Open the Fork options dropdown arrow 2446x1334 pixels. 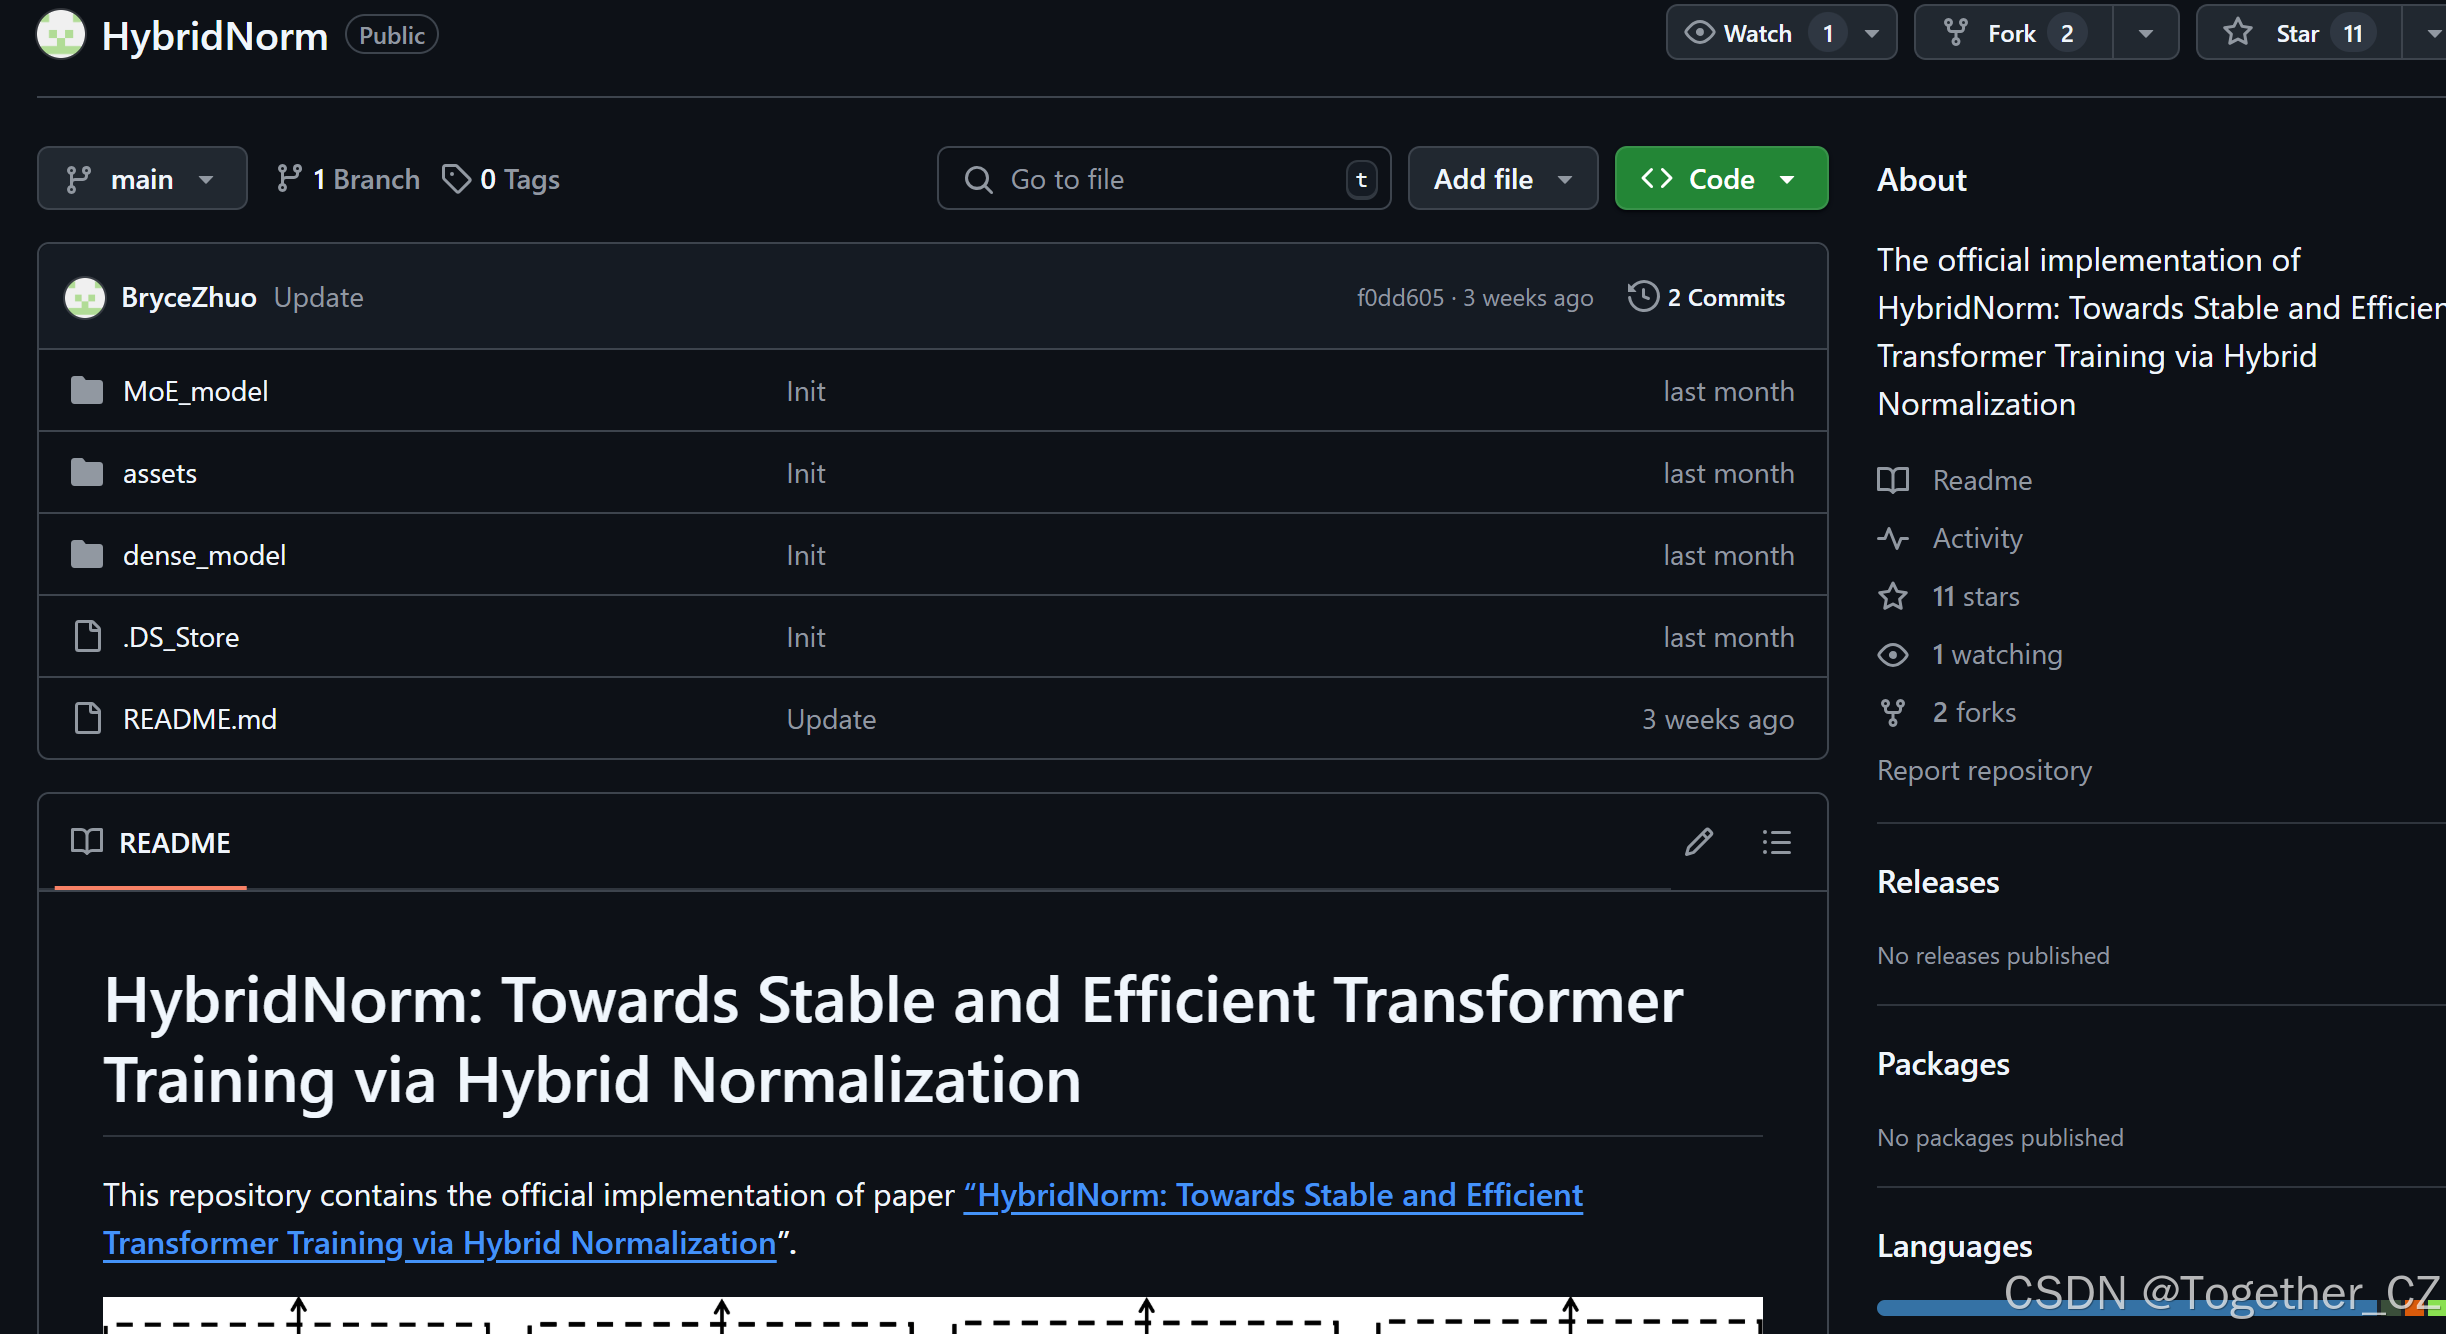click(x=2145, y=34)
